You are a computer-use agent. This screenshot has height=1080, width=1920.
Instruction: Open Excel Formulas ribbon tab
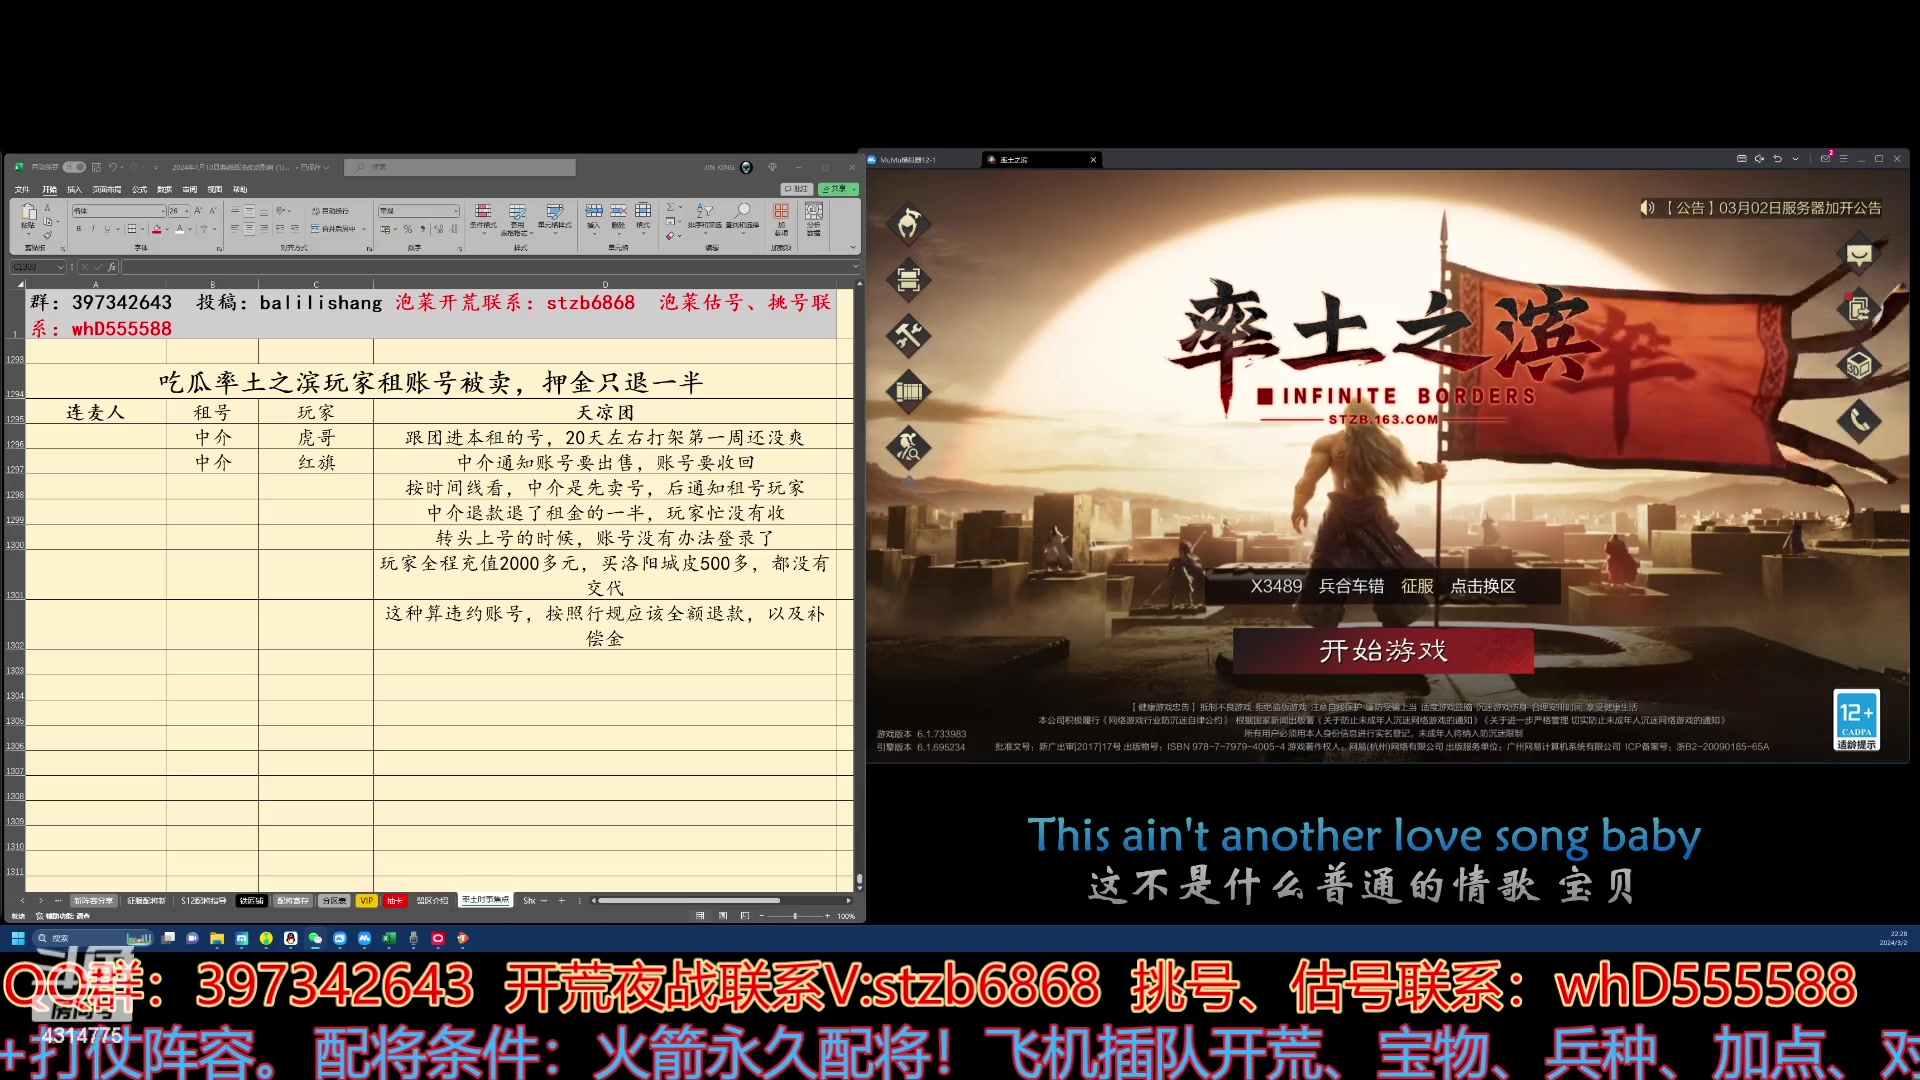pos(139,189)
